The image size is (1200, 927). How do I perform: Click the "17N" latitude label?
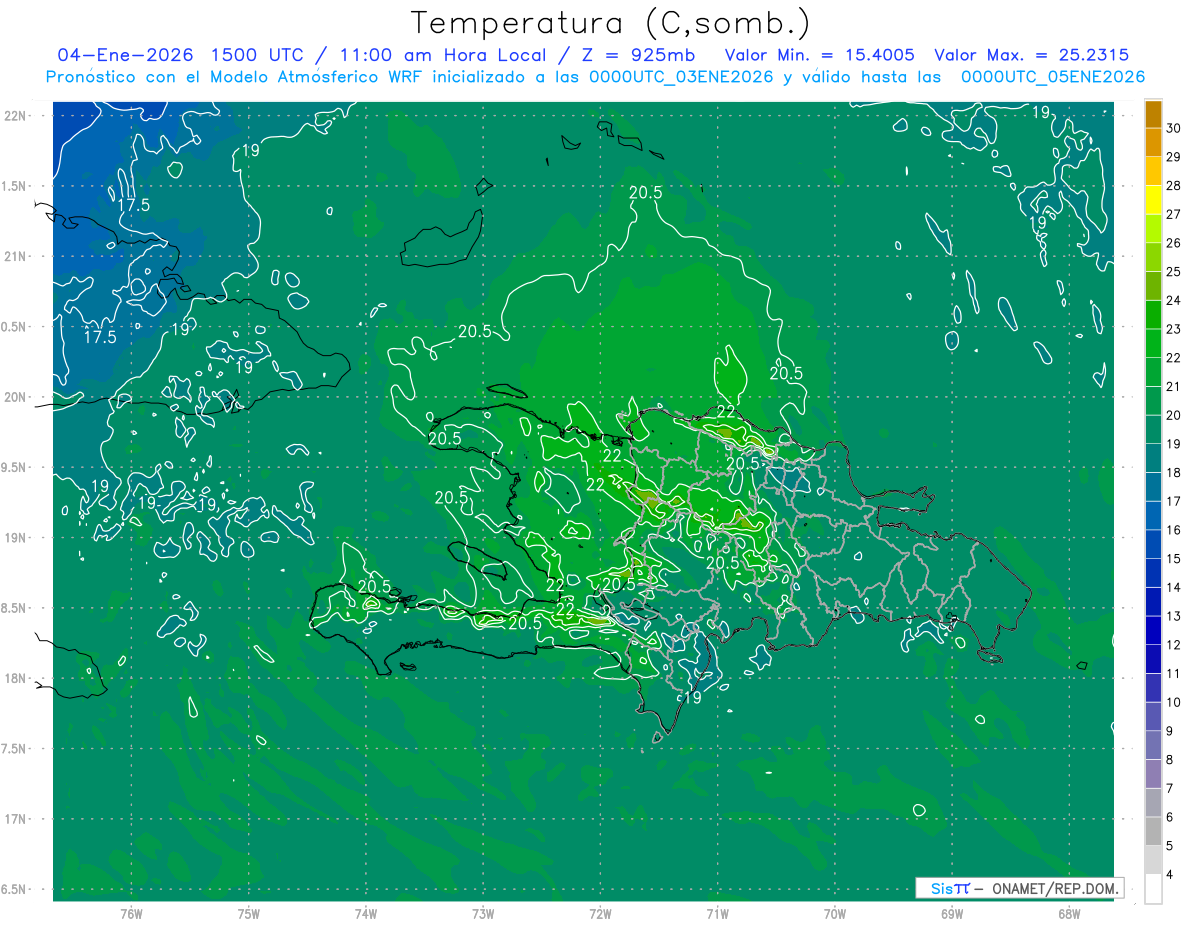pyautogui.click(x=17, y=819)
